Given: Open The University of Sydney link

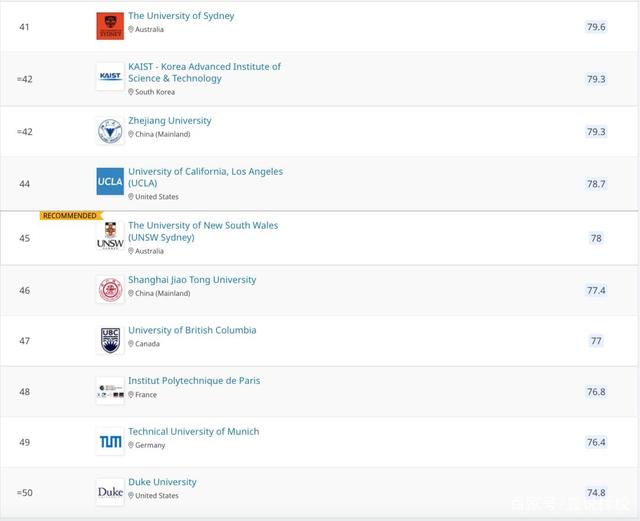Looking at the screenshot, I should pos(181,16).
